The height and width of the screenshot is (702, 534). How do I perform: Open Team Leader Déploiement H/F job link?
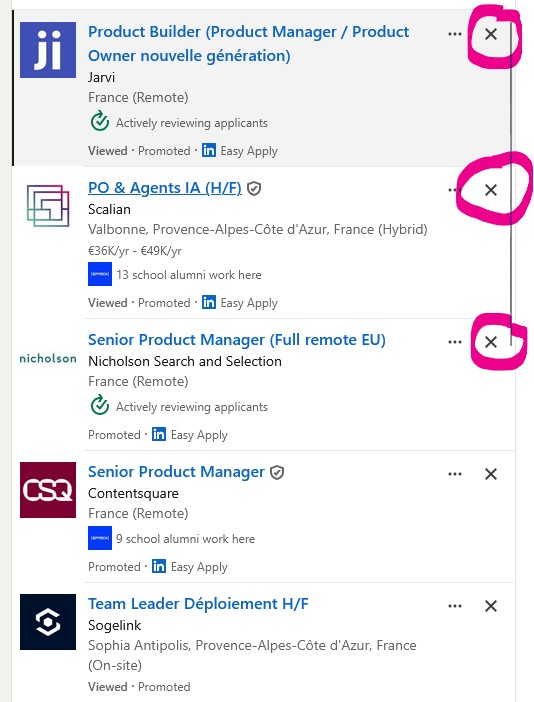198,604
